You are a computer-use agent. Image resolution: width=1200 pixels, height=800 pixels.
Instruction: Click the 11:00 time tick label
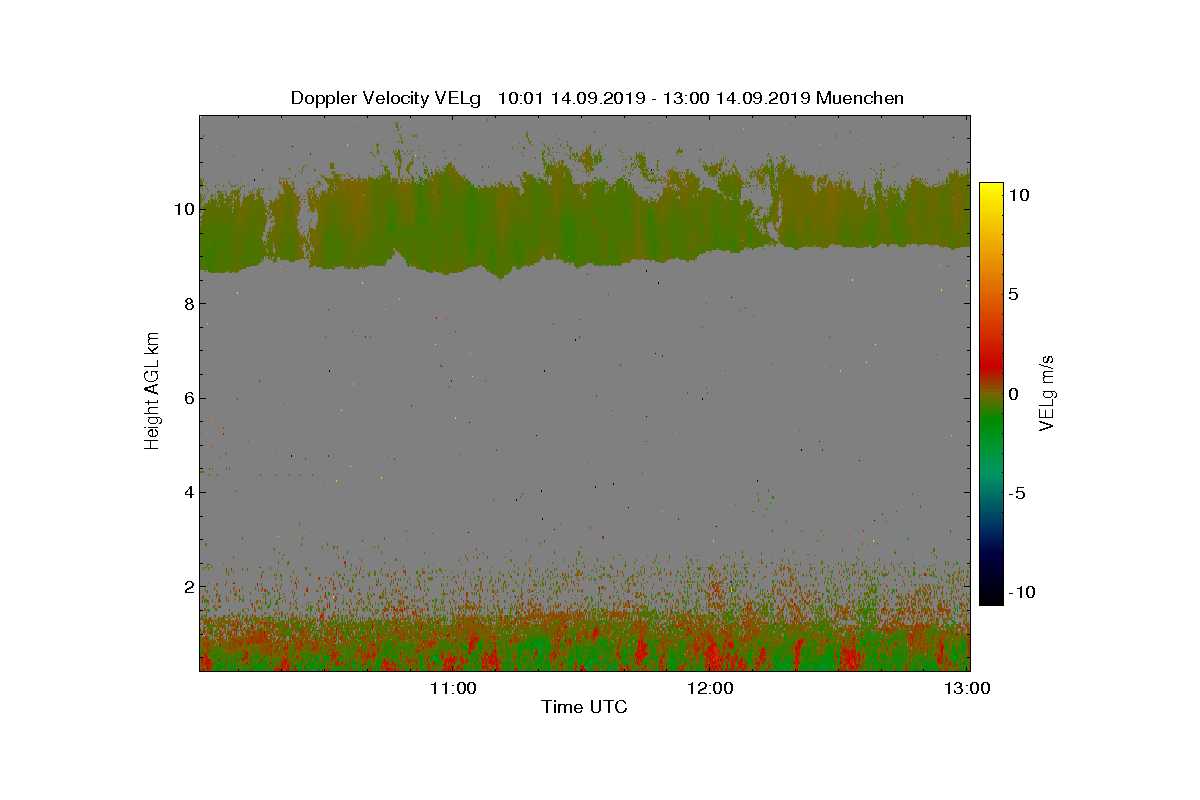[452, 688]
